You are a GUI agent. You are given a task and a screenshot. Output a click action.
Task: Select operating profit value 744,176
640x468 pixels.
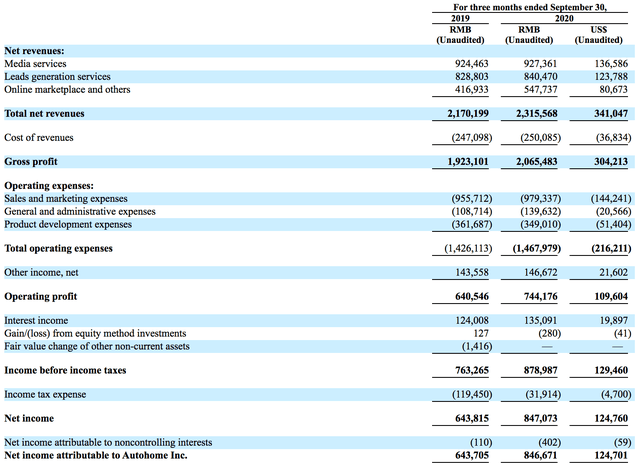tap(538, 297)
